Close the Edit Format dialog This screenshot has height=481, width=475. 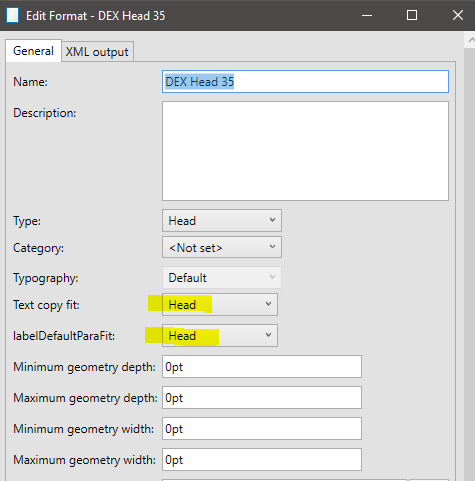[458, 15]
